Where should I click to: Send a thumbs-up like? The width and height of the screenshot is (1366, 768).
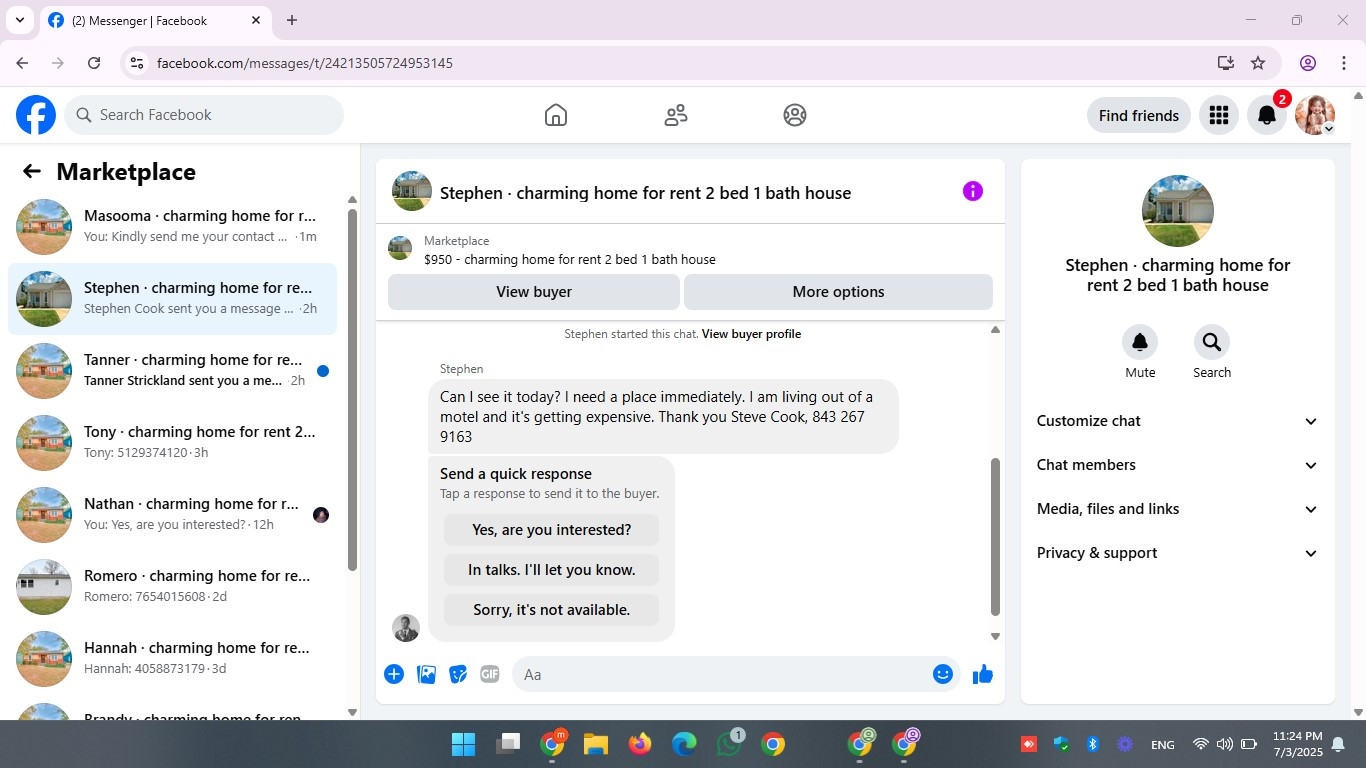click(x=983, y=674)
